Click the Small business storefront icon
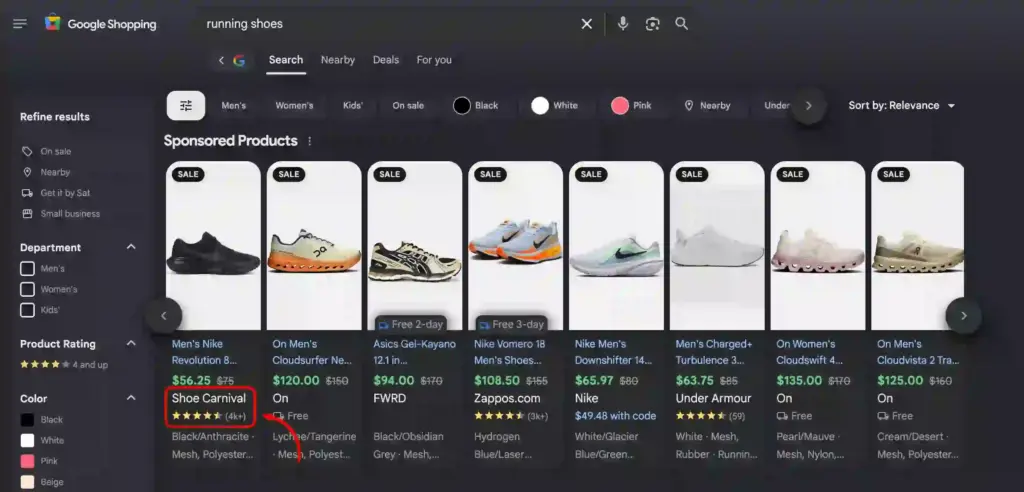Screen dimensions: 1024x492 (x=27, y=214)
